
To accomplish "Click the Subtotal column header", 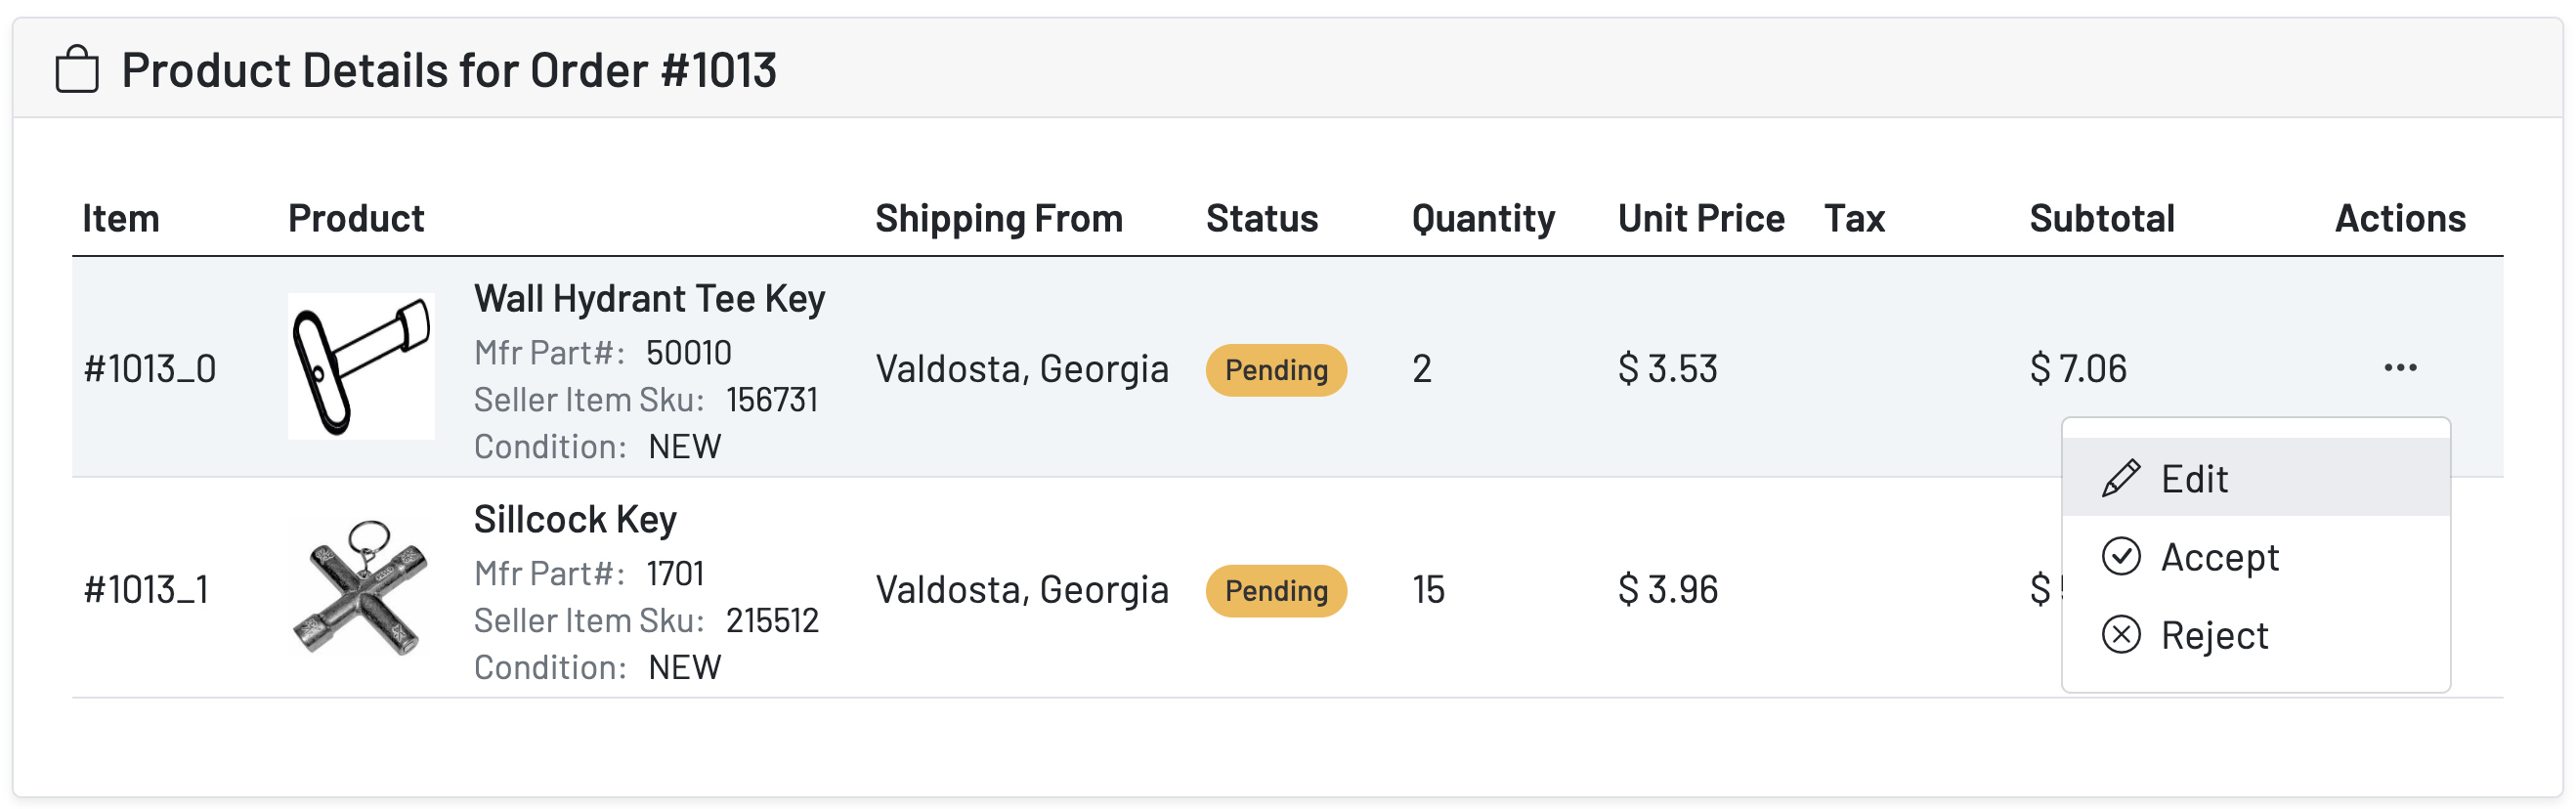I will click(2102, 218).
